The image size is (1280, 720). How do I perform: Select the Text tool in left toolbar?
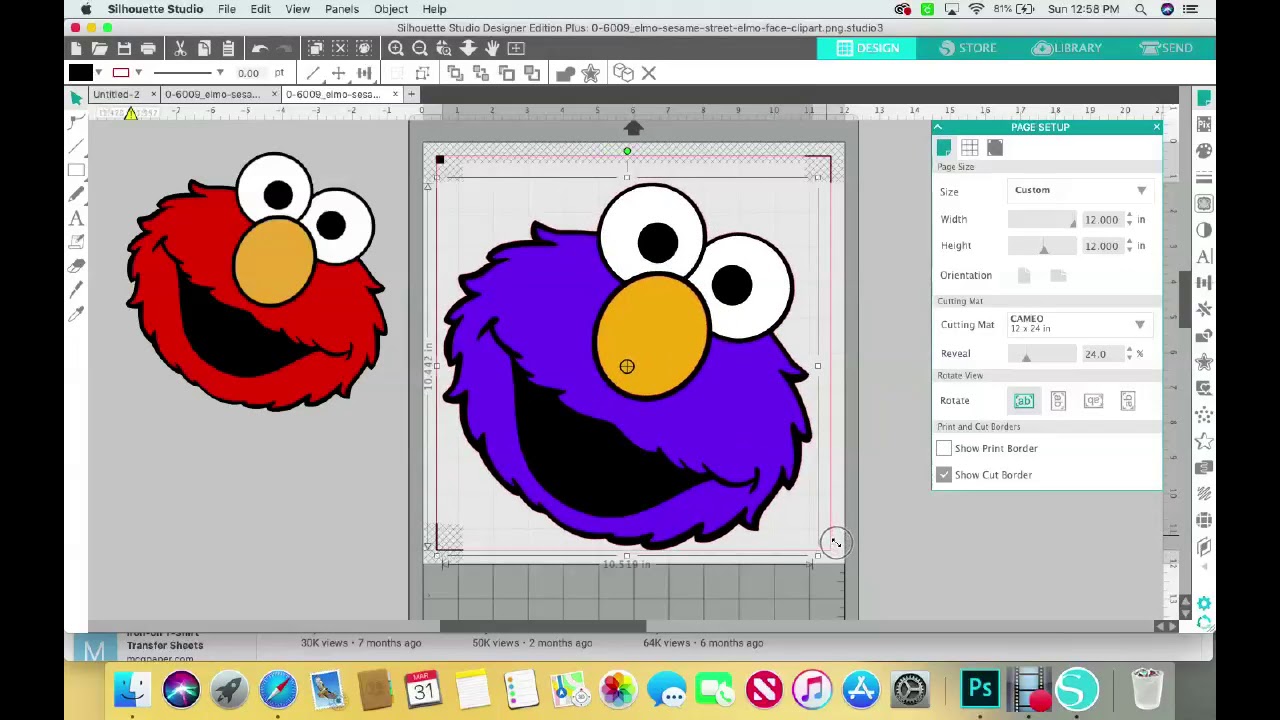pyautogui.click(x=76, y=218)
